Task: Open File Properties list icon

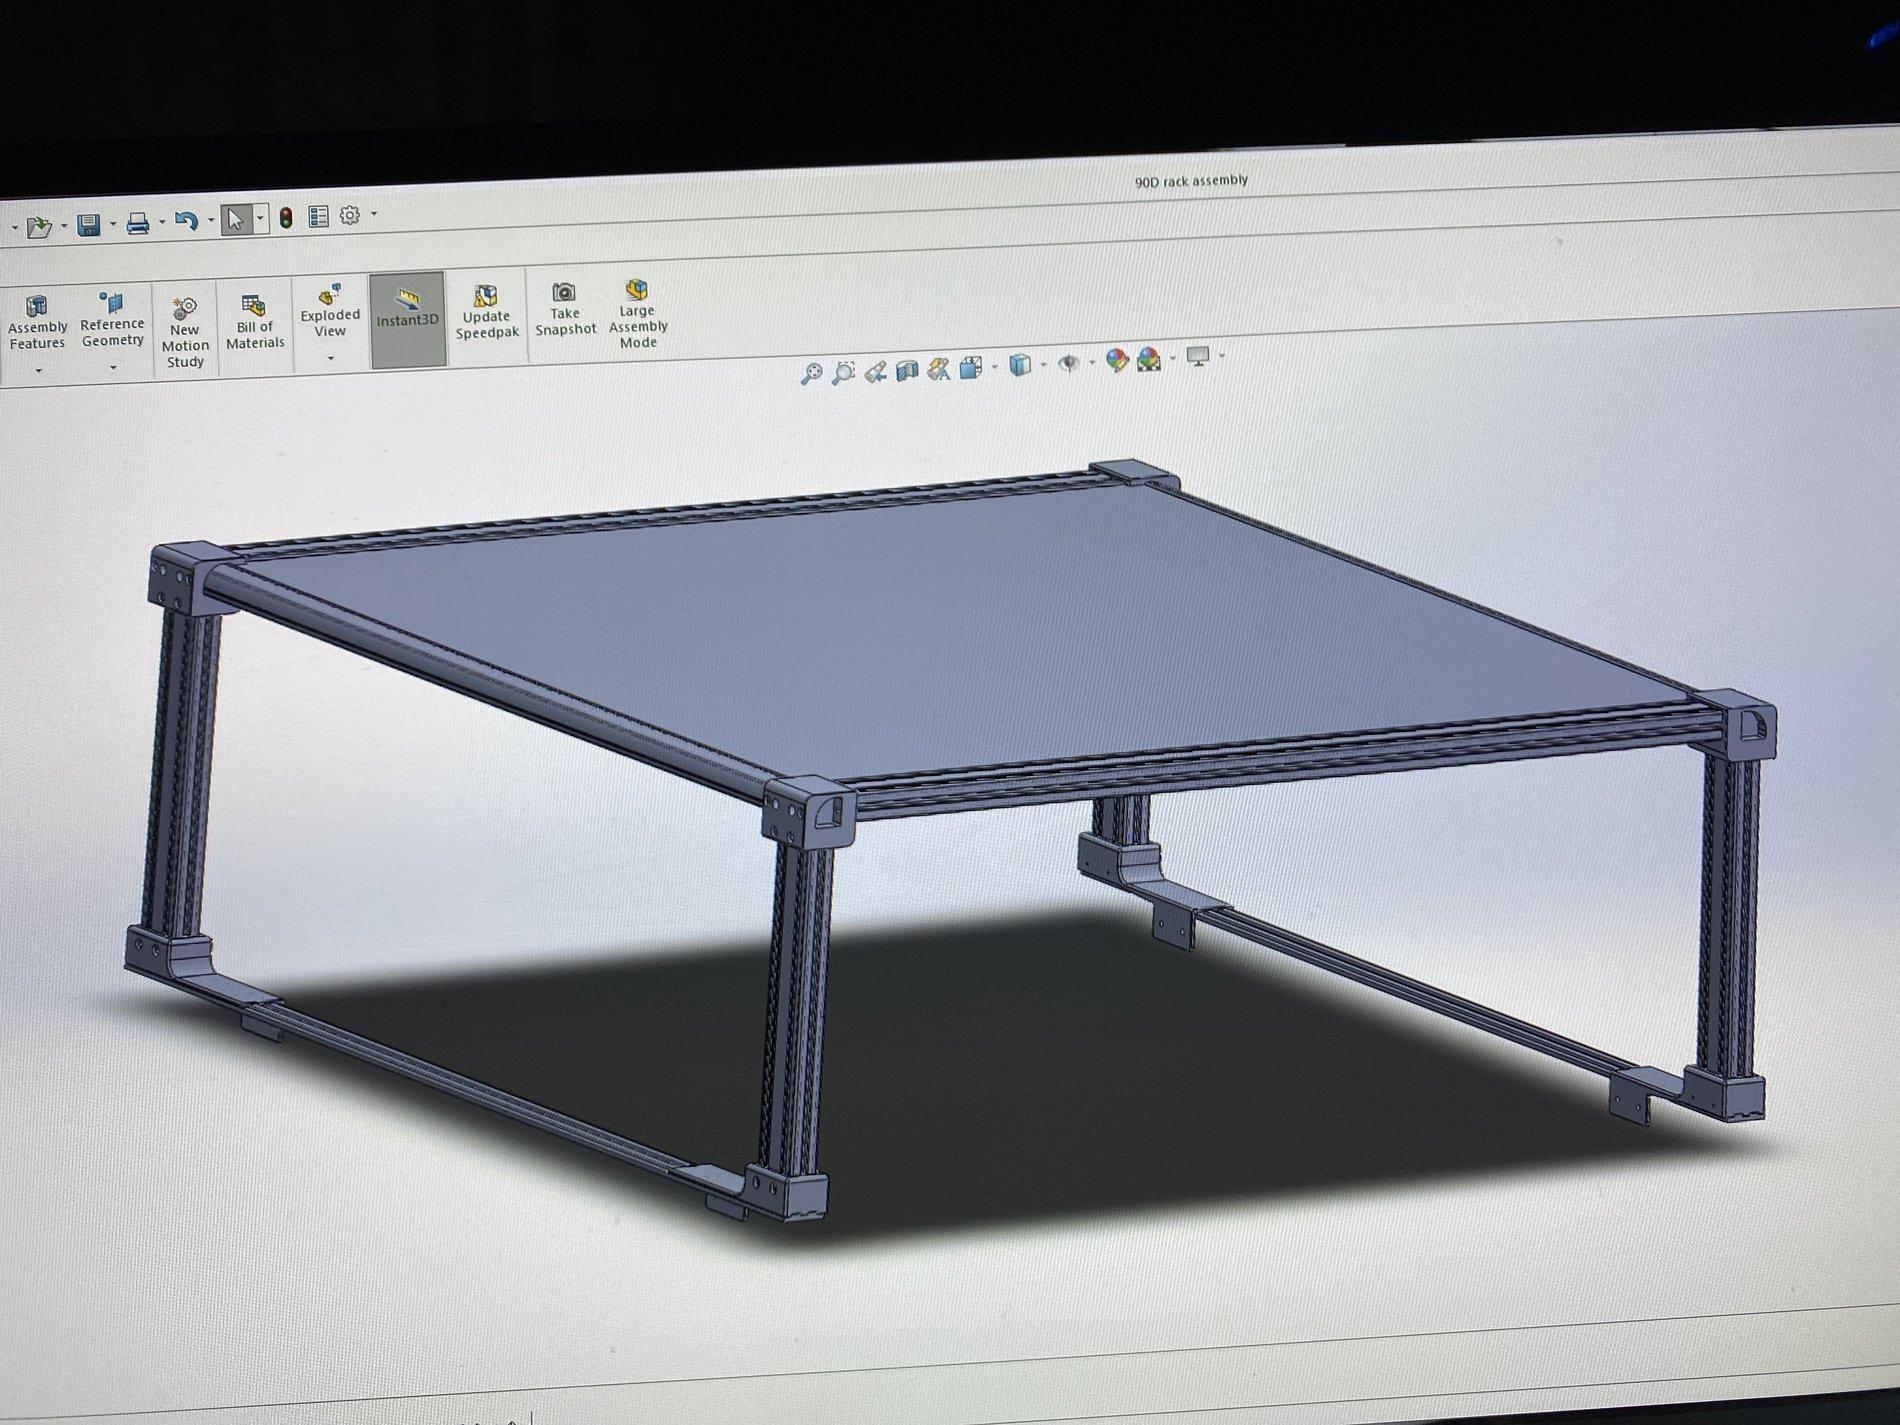Action: pos(318,216)
